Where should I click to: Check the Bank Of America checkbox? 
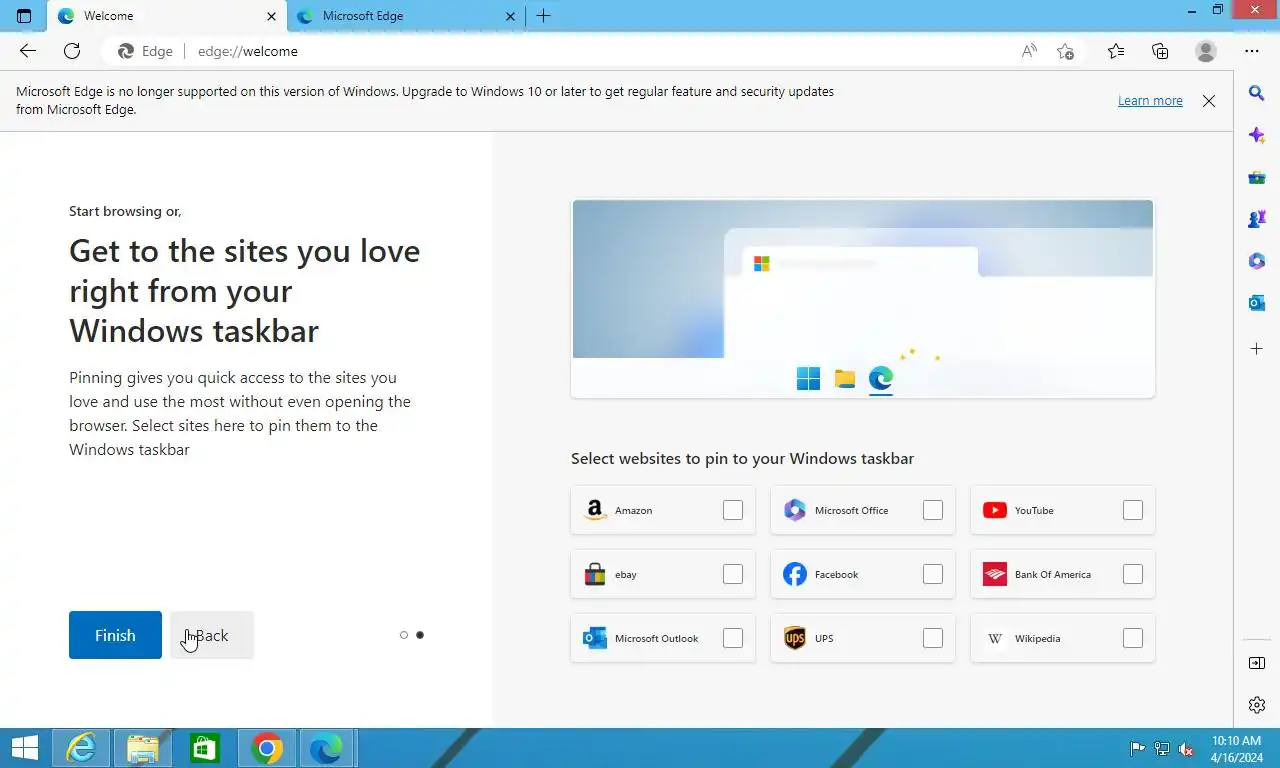click(1133, 574)
